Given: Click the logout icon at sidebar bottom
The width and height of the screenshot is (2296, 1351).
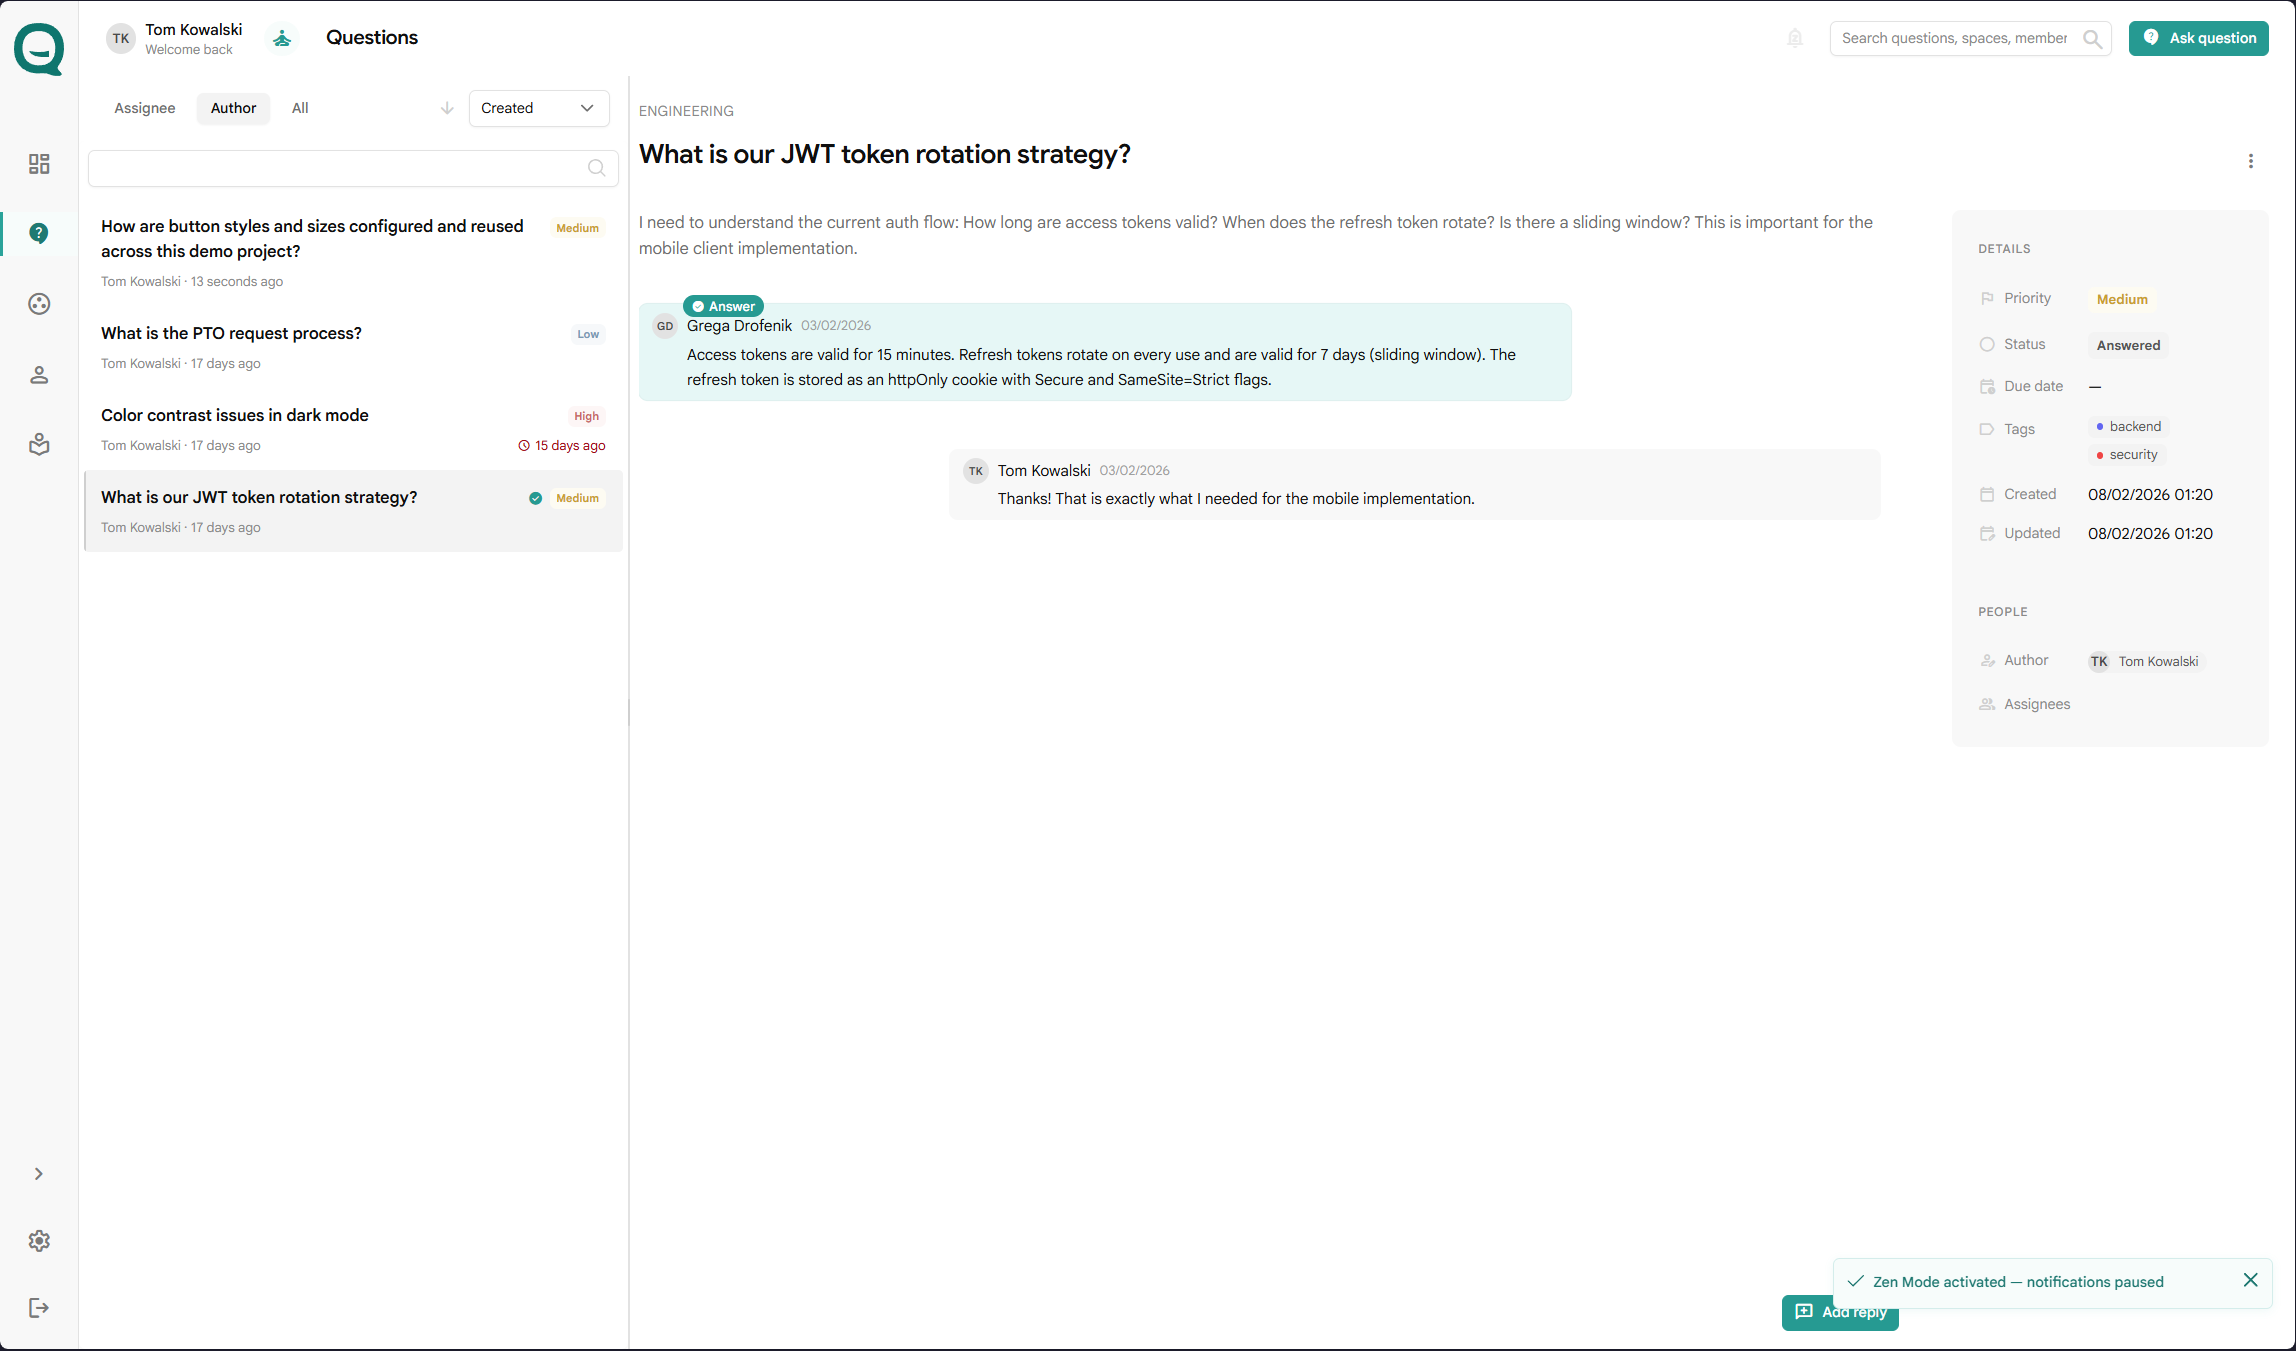Looking at the screenshot, I should 38,1308.
